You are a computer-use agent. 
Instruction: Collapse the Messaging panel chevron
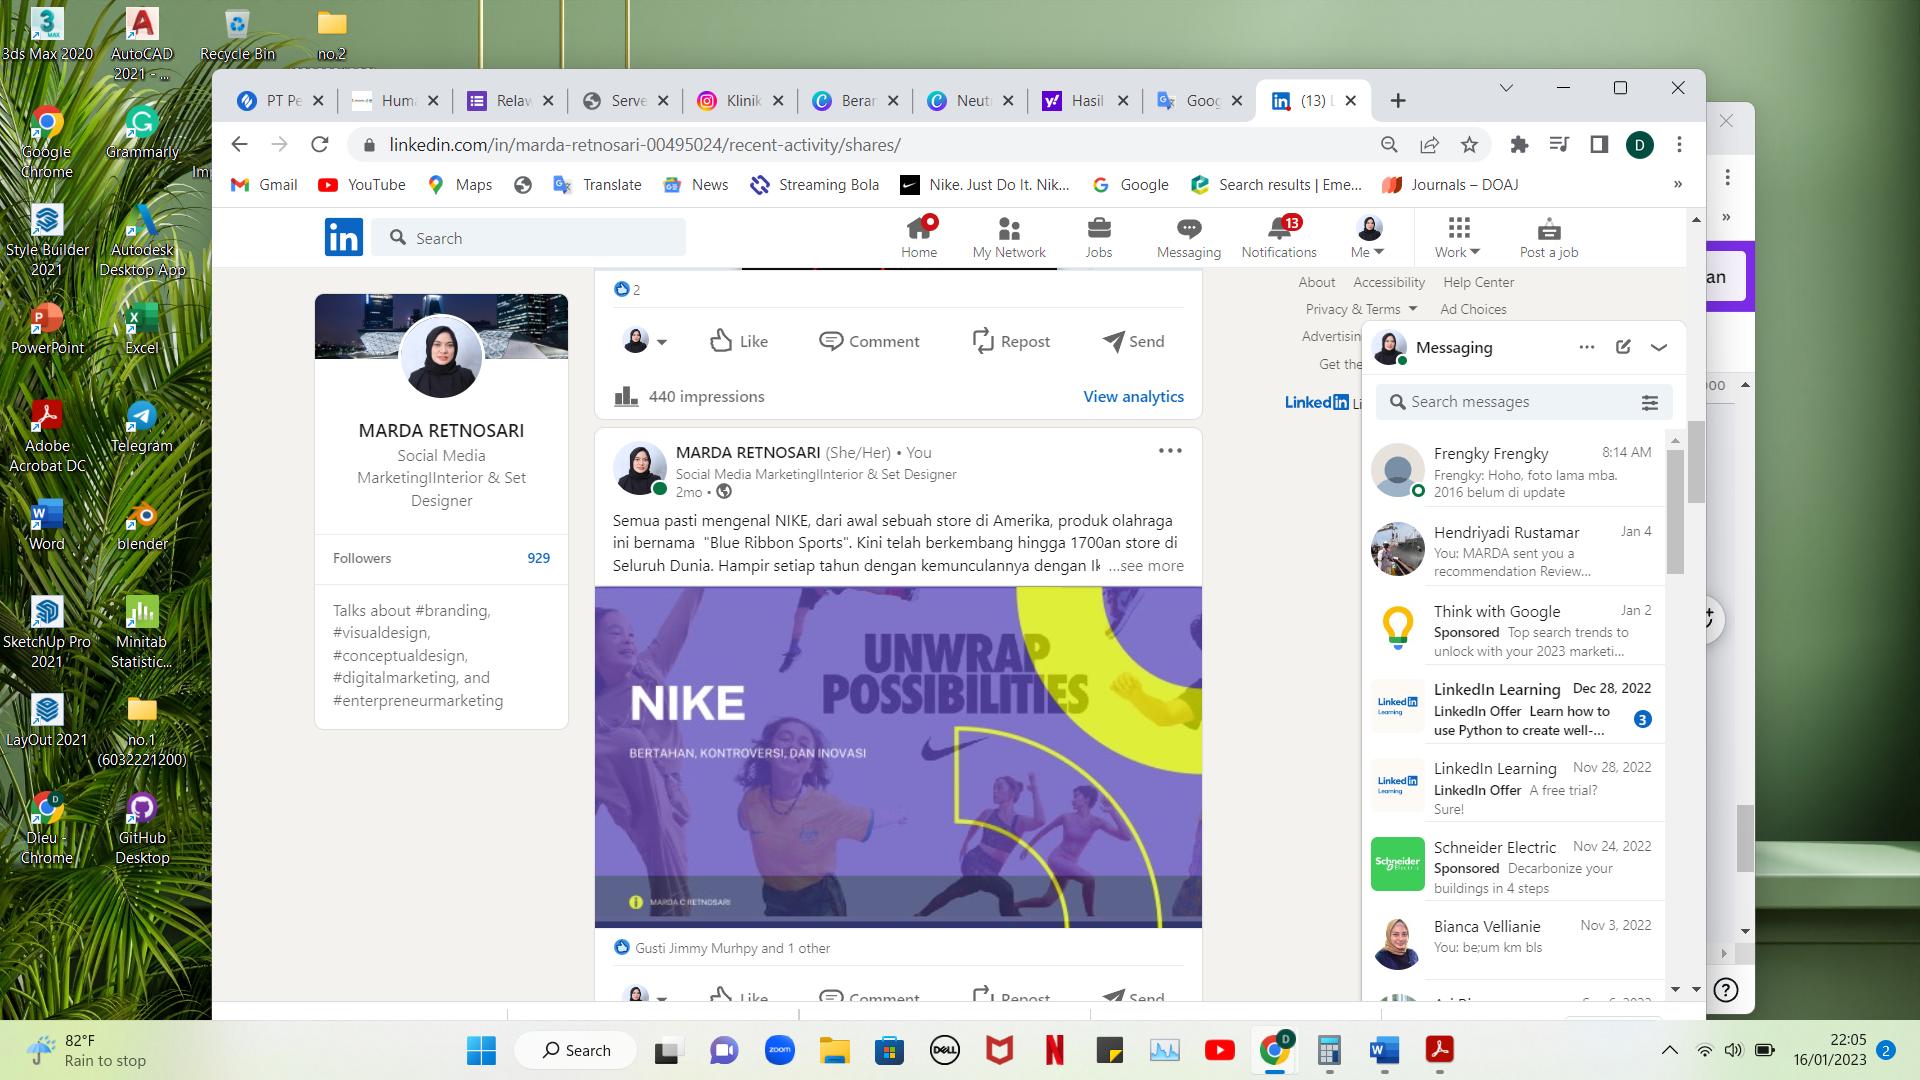(1659, 347)
